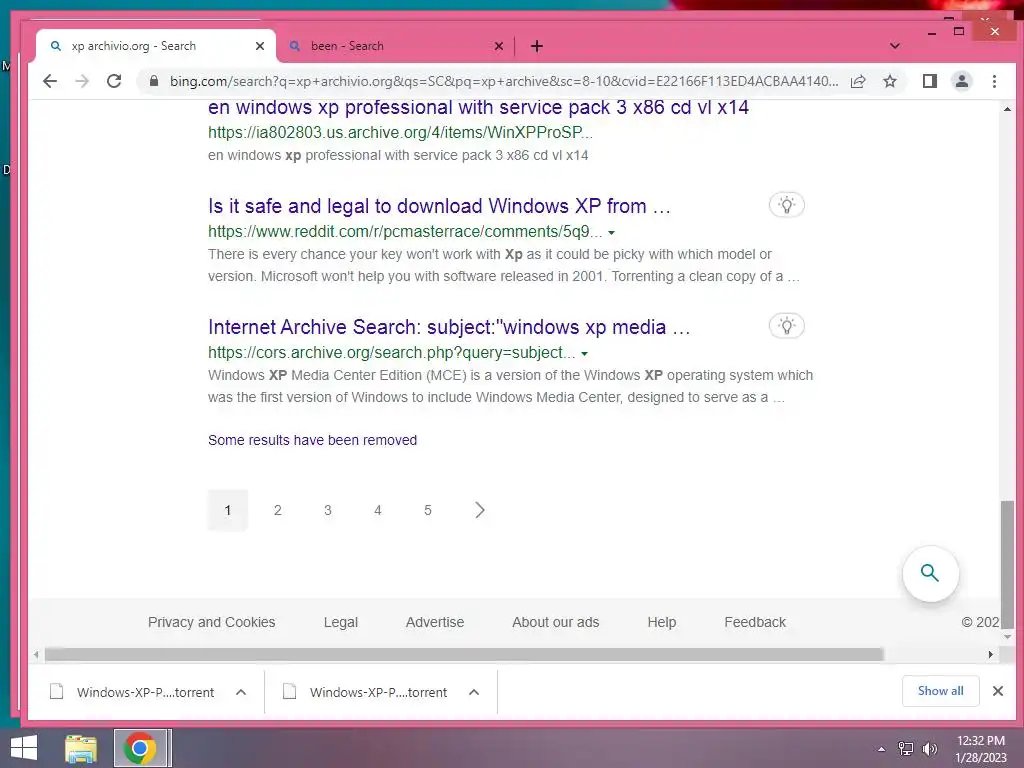Open the Help footer link

662,622
